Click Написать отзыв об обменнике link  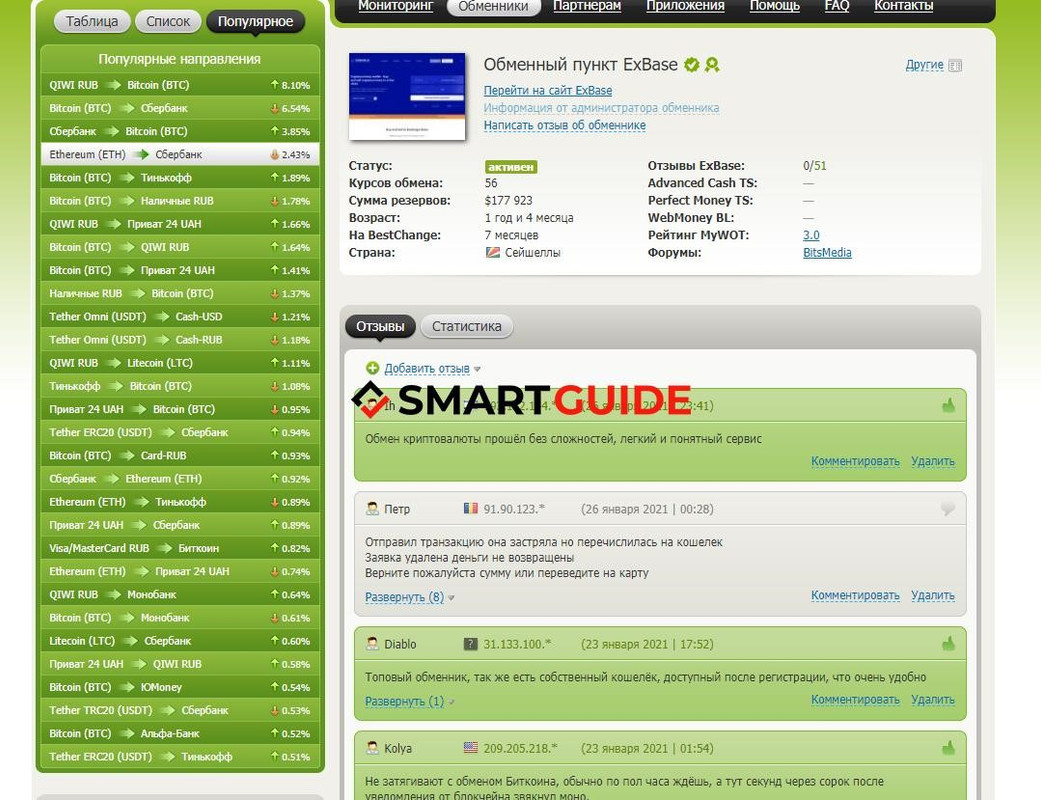click(564, 125)
